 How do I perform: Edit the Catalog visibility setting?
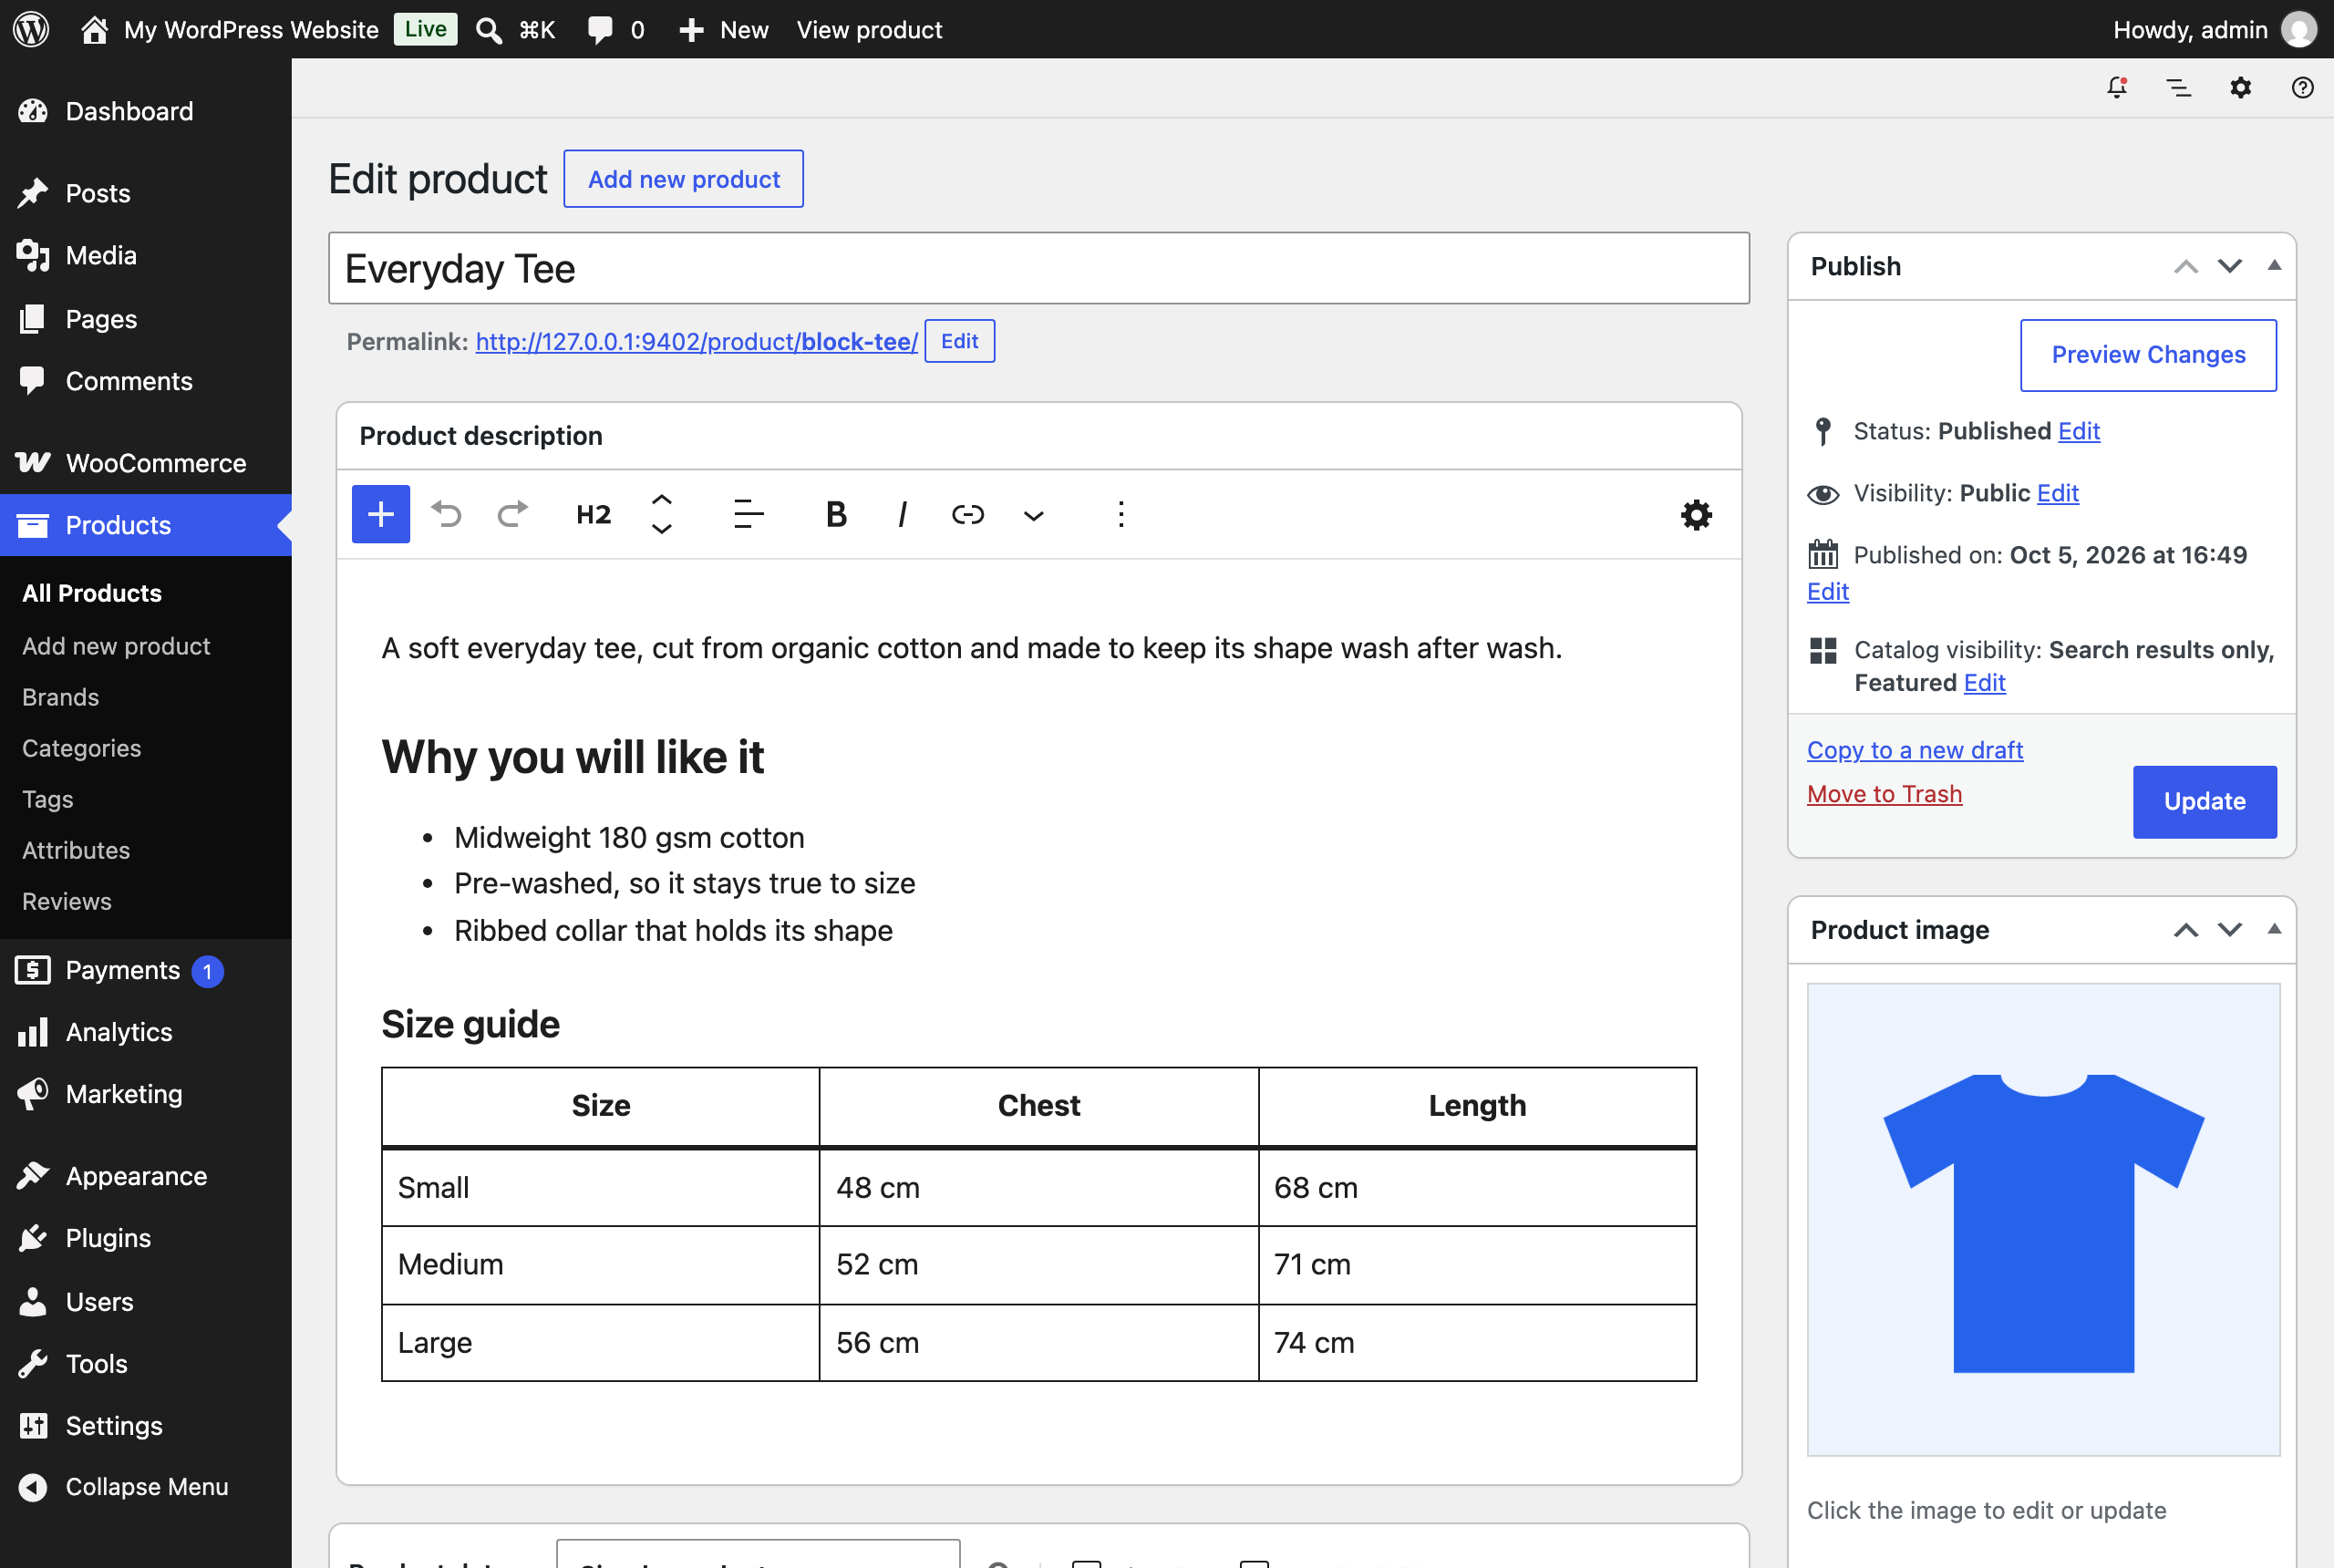pos(1984,683)
